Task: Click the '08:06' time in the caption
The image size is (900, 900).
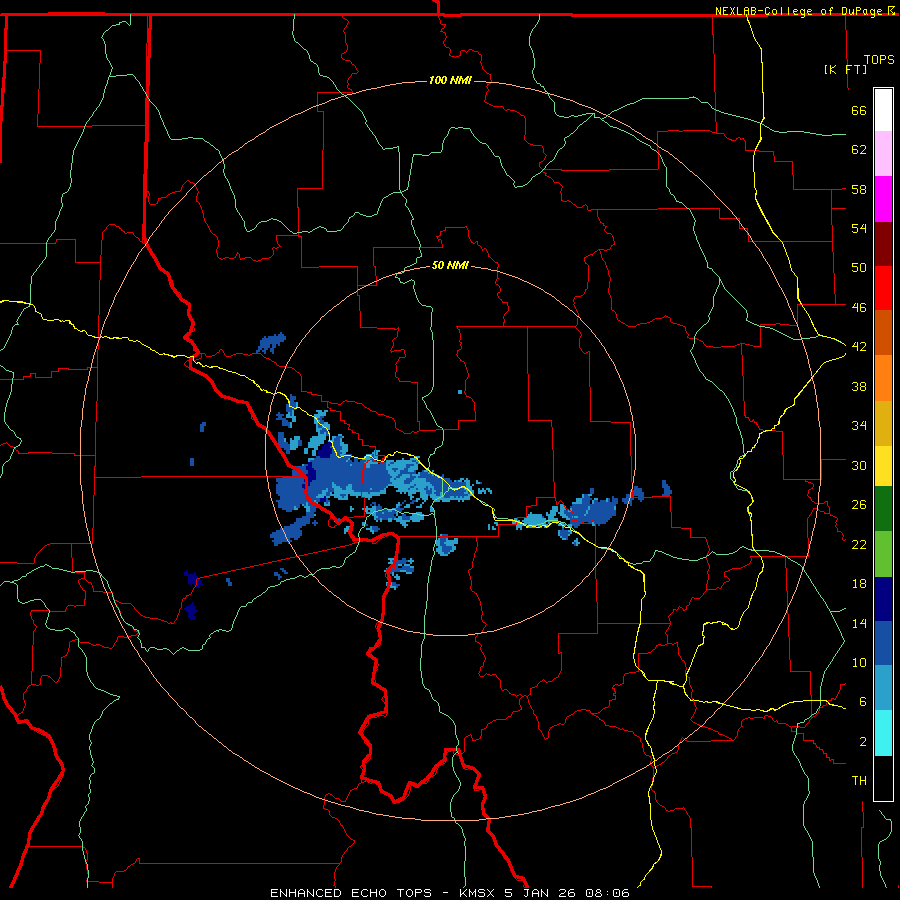Action: (x=607, y=893)
